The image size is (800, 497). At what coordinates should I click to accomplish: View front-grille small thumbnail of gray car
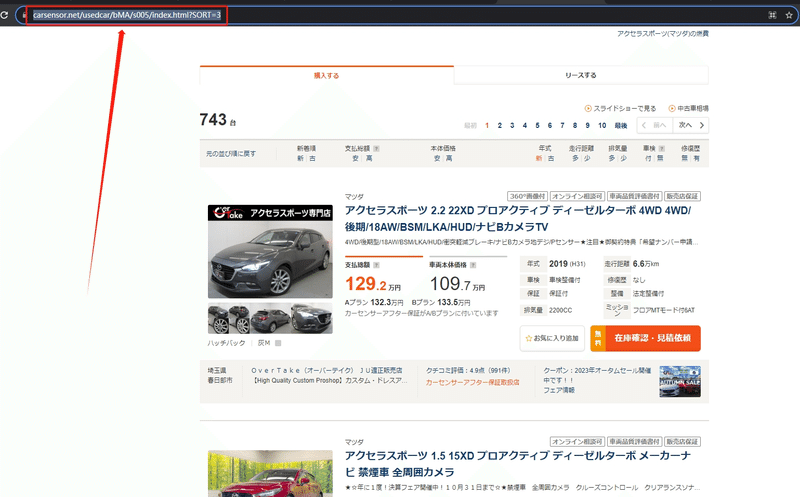coord(312,318)
